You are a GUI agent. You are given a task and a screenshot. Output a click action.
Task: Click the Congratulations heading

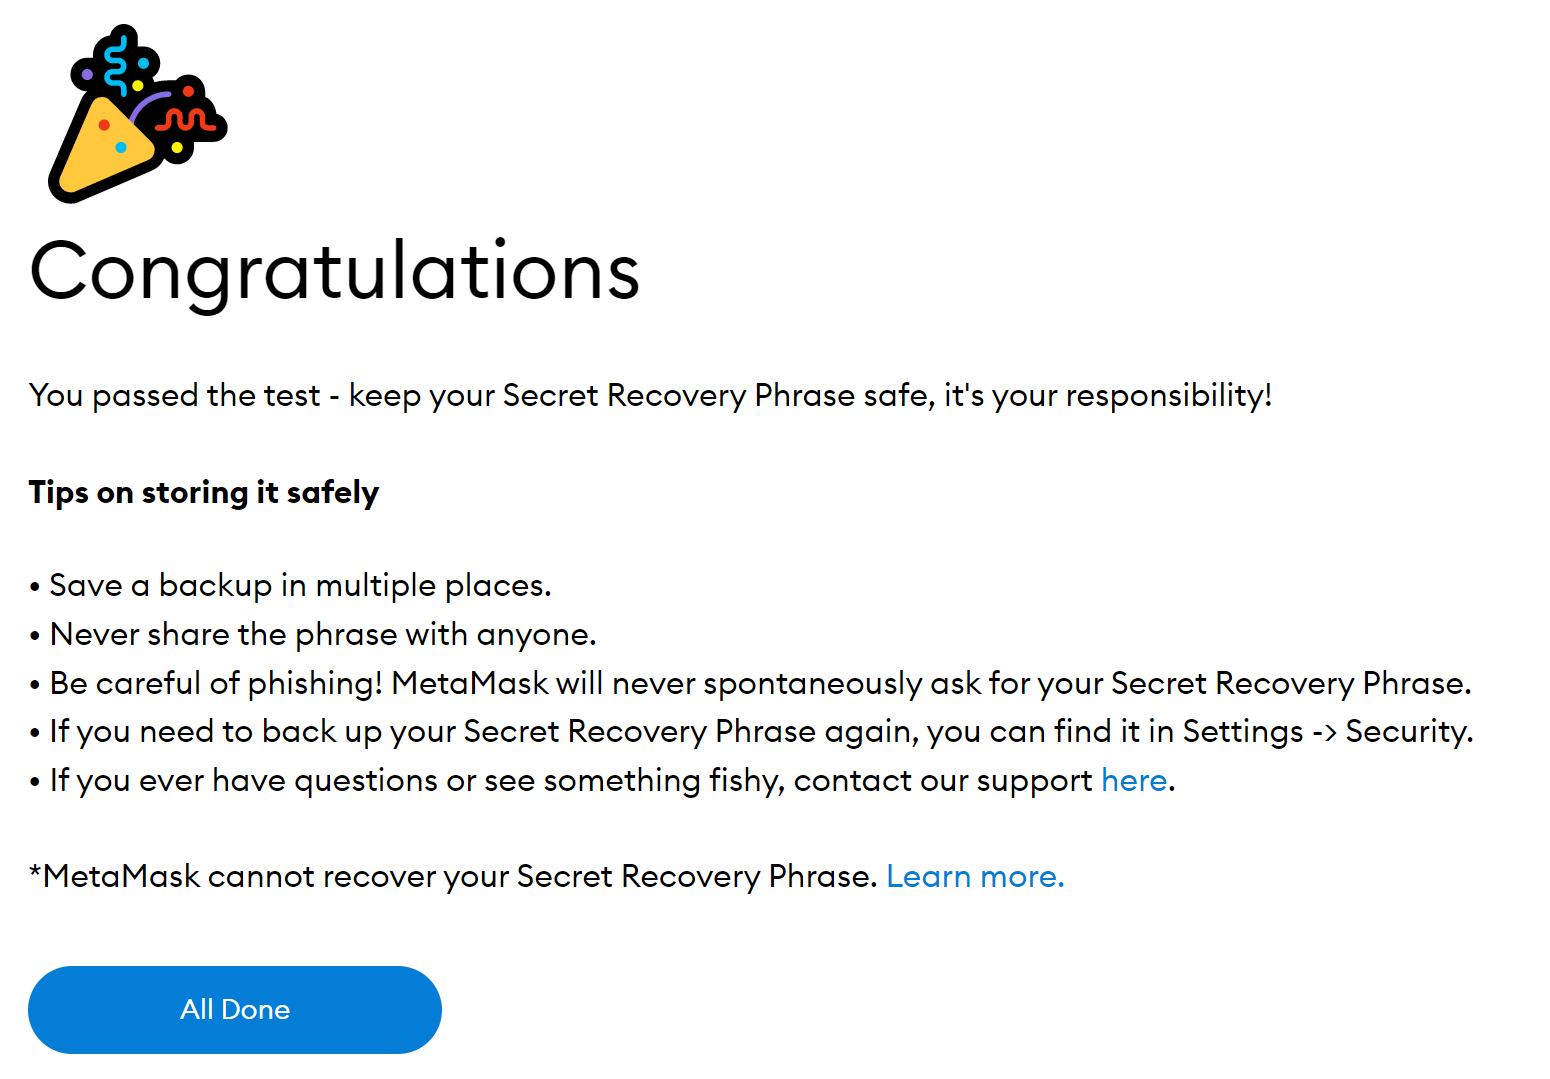pyautogui.click(x=335, y=272)
